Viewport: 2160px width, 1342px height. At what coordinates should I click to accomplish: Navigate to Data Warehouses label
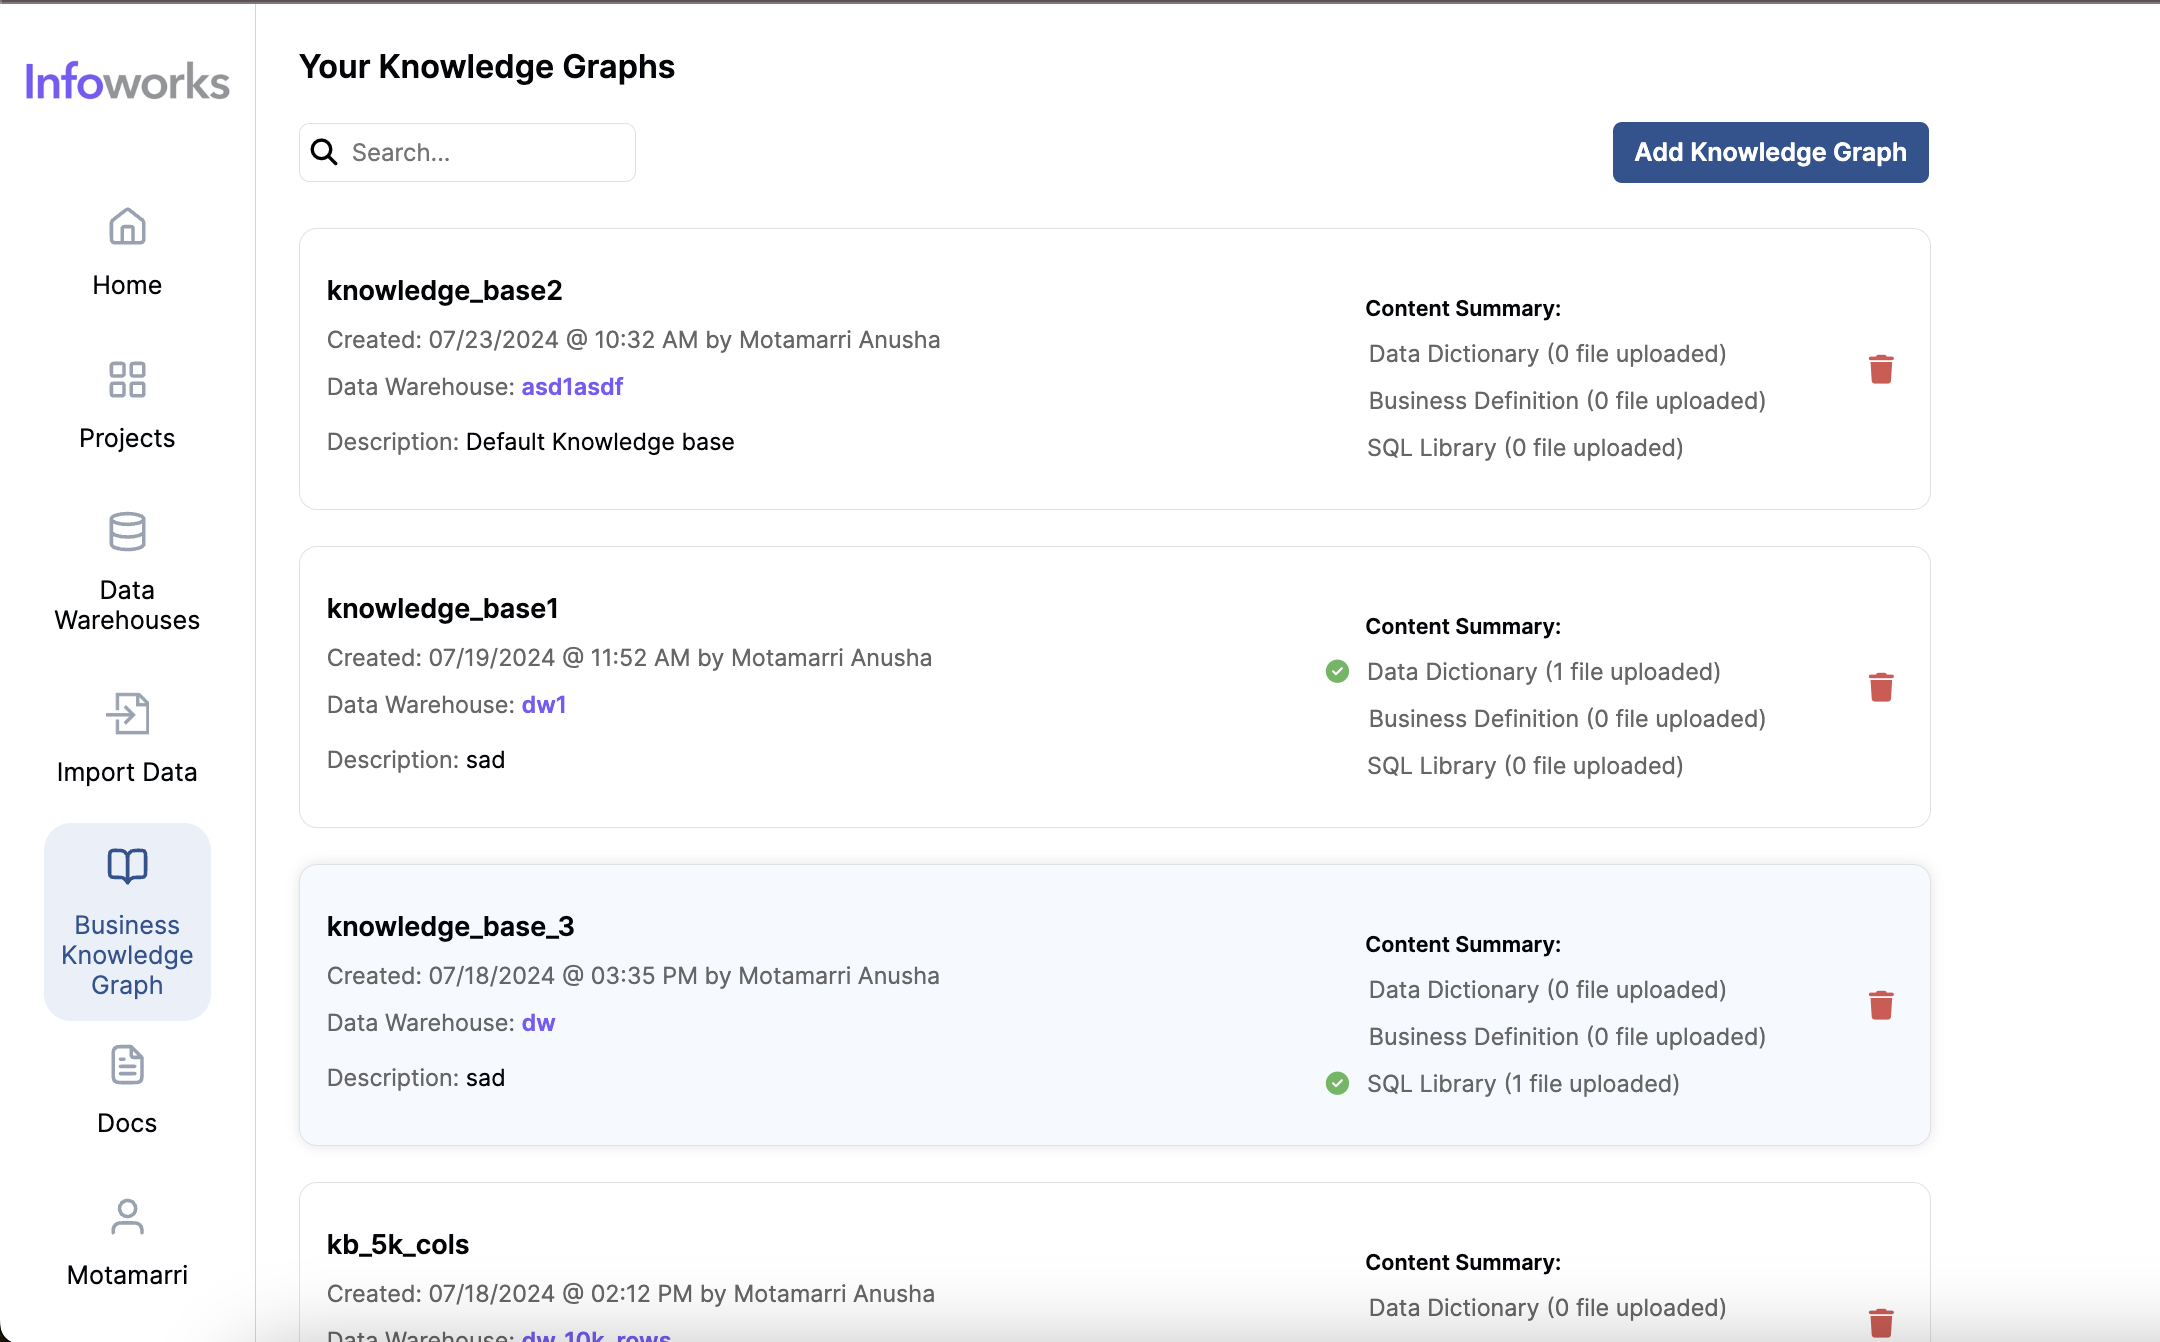(x=127, y=605)
